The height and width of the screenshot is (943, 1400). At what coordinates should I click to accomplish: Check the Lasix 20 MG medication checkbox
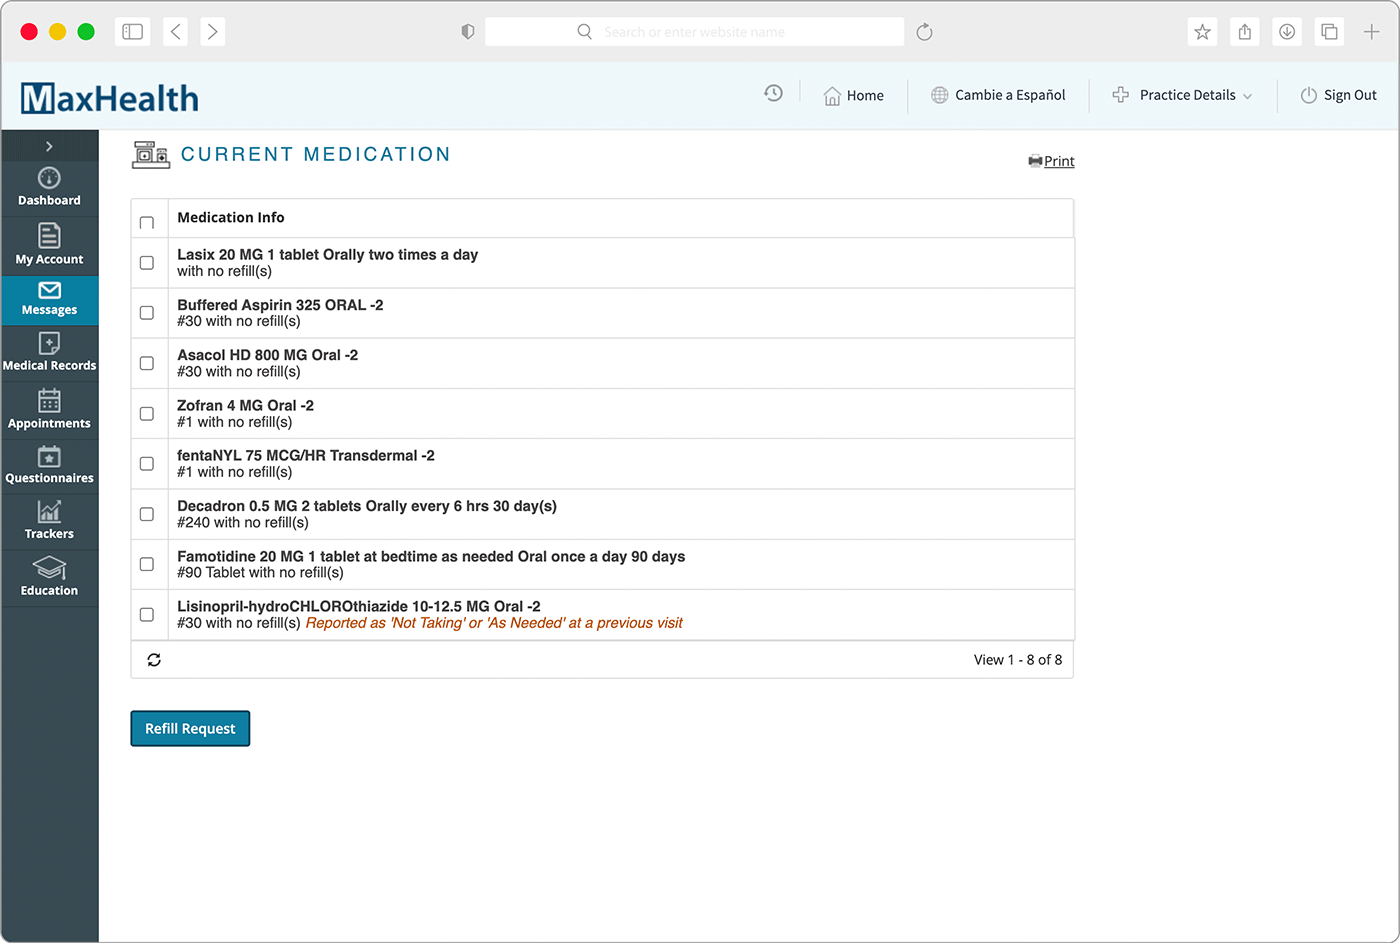coord(147,262)
